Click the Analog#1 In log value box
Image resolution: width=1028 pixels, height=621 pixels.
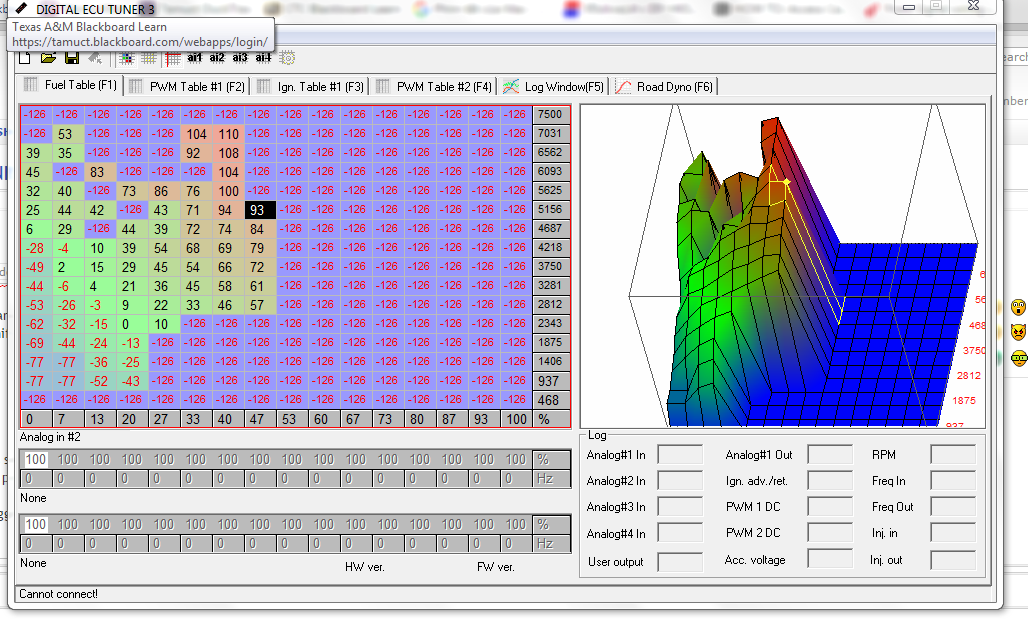point(680,455)
